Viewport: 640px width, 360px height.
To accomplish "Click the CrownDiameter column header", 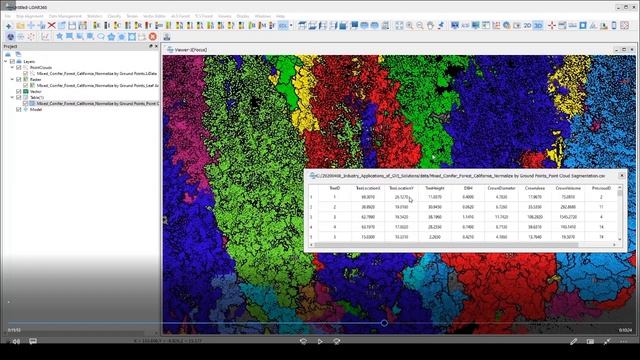I will tap(502, 188).
